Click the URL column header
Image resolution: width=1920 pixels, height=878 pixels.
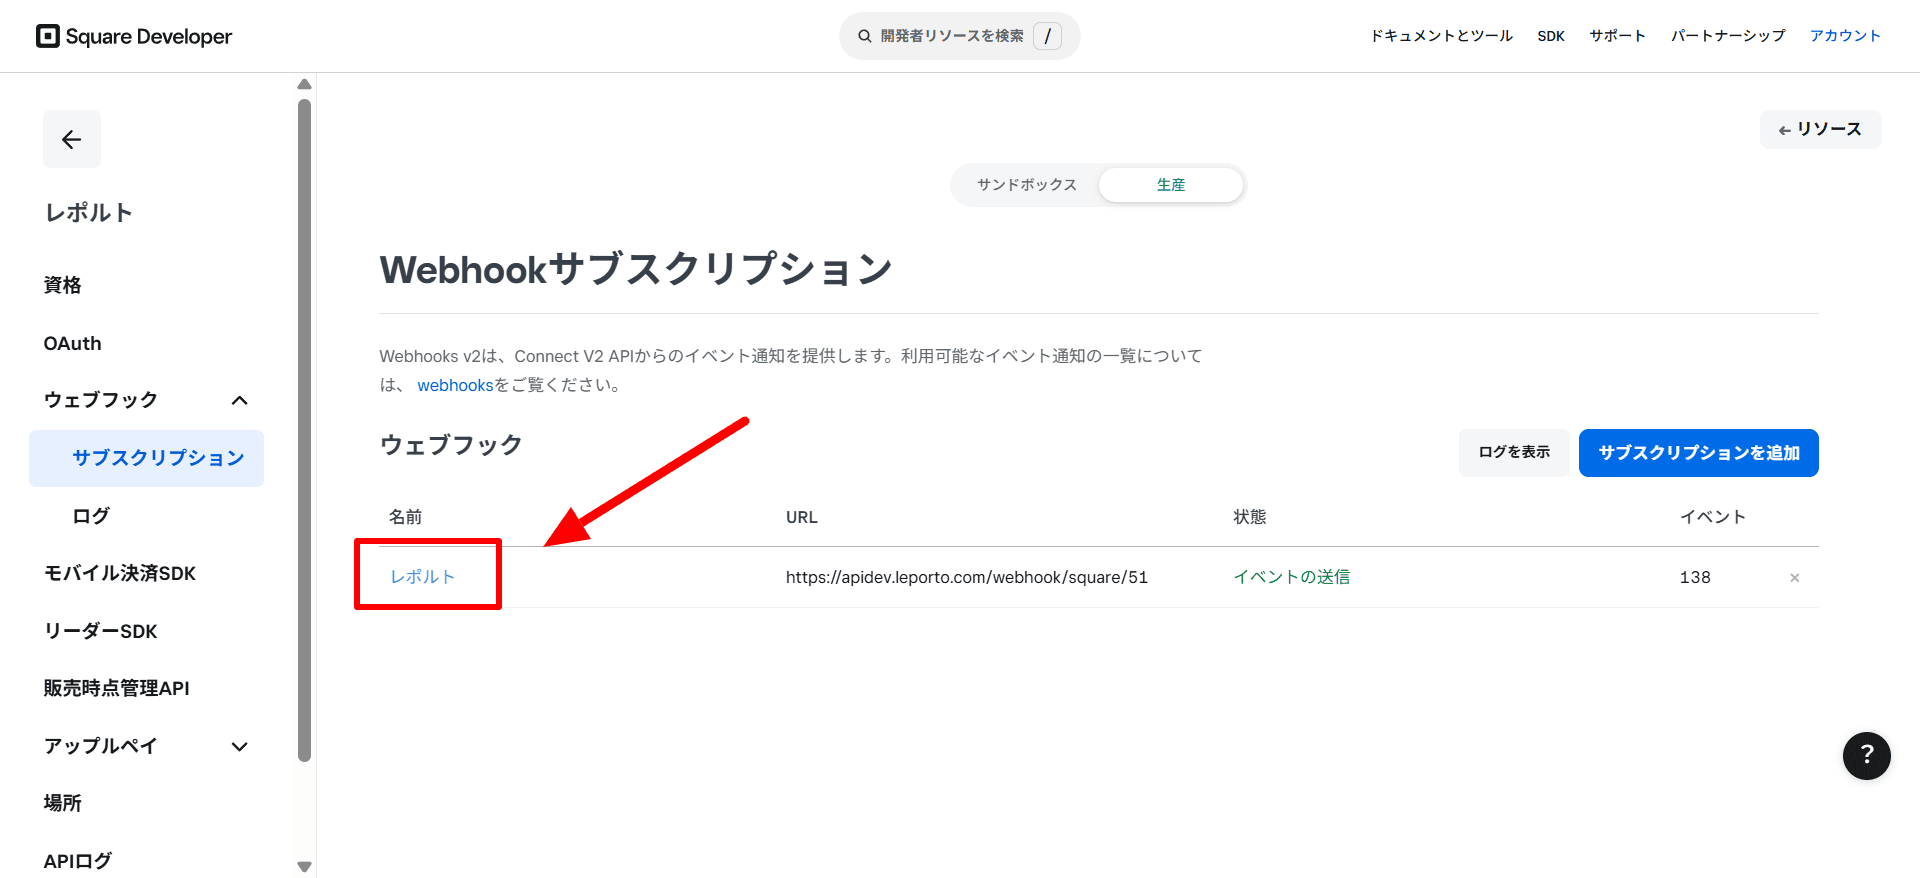pos(801,517)
